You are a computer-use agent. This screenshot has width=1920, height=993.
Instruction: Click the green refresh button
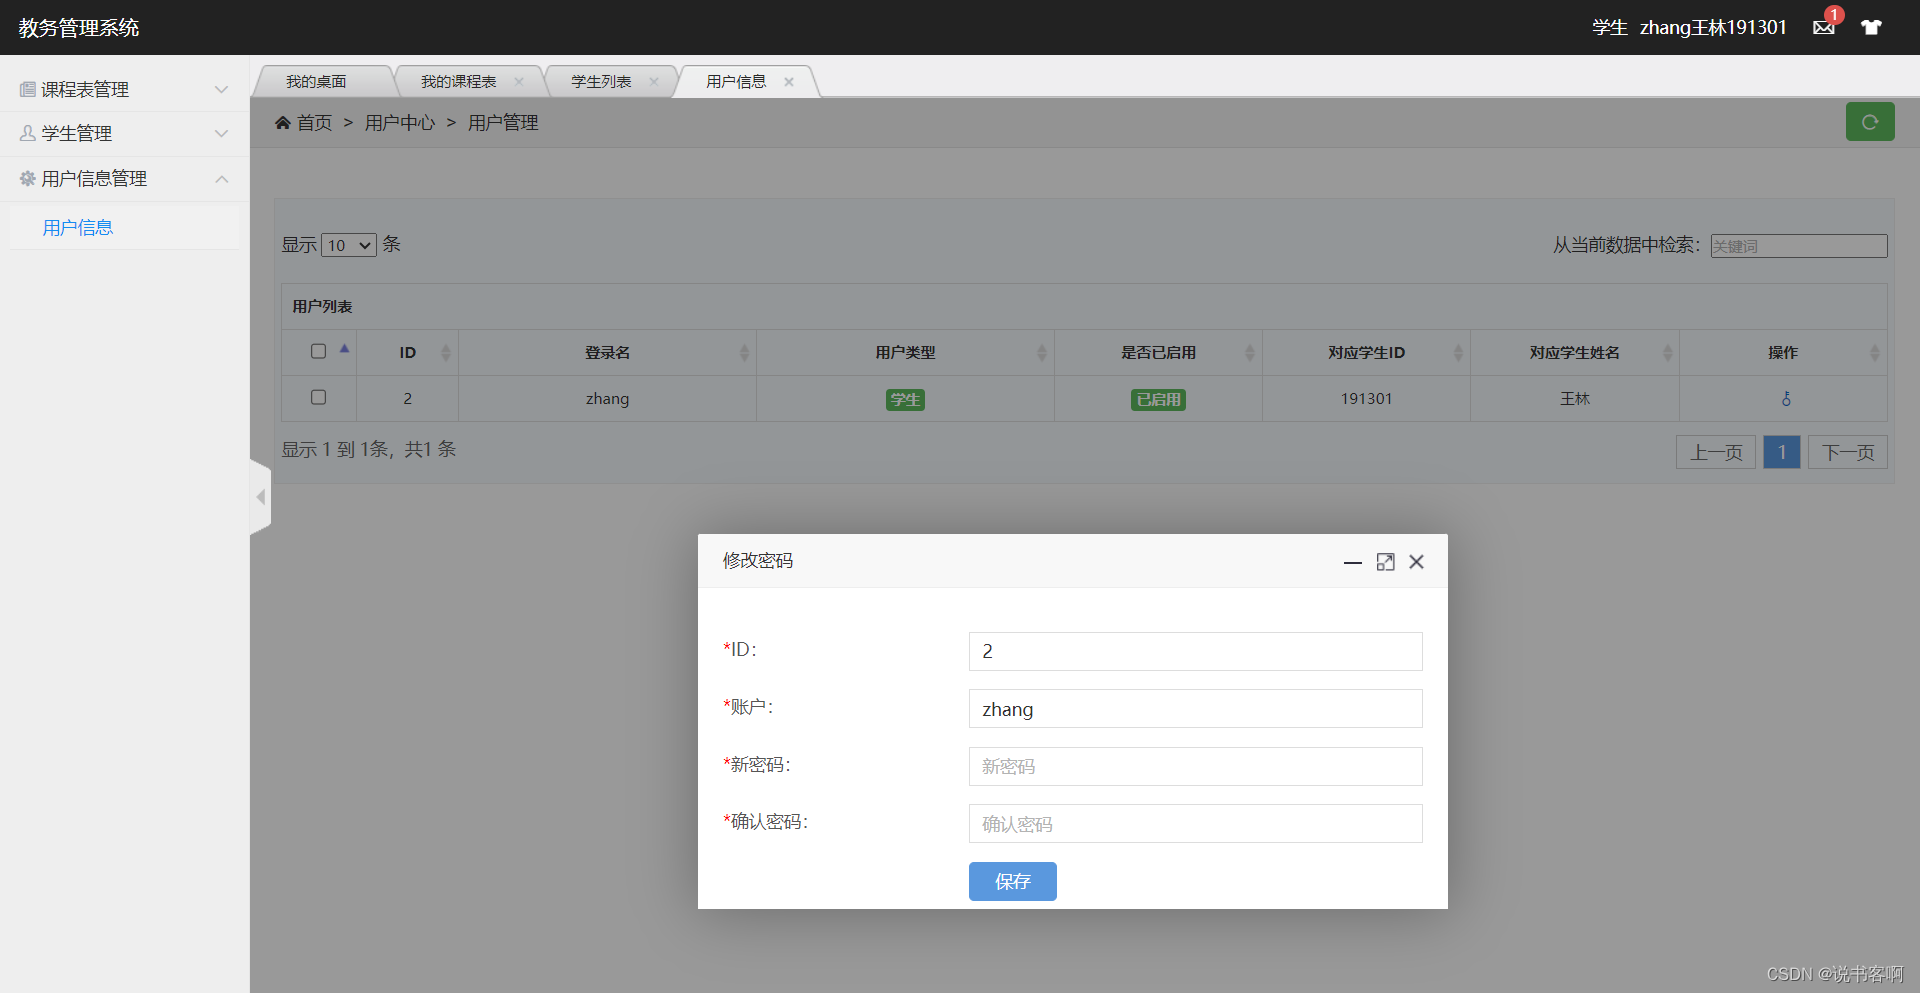[1870, 122]
